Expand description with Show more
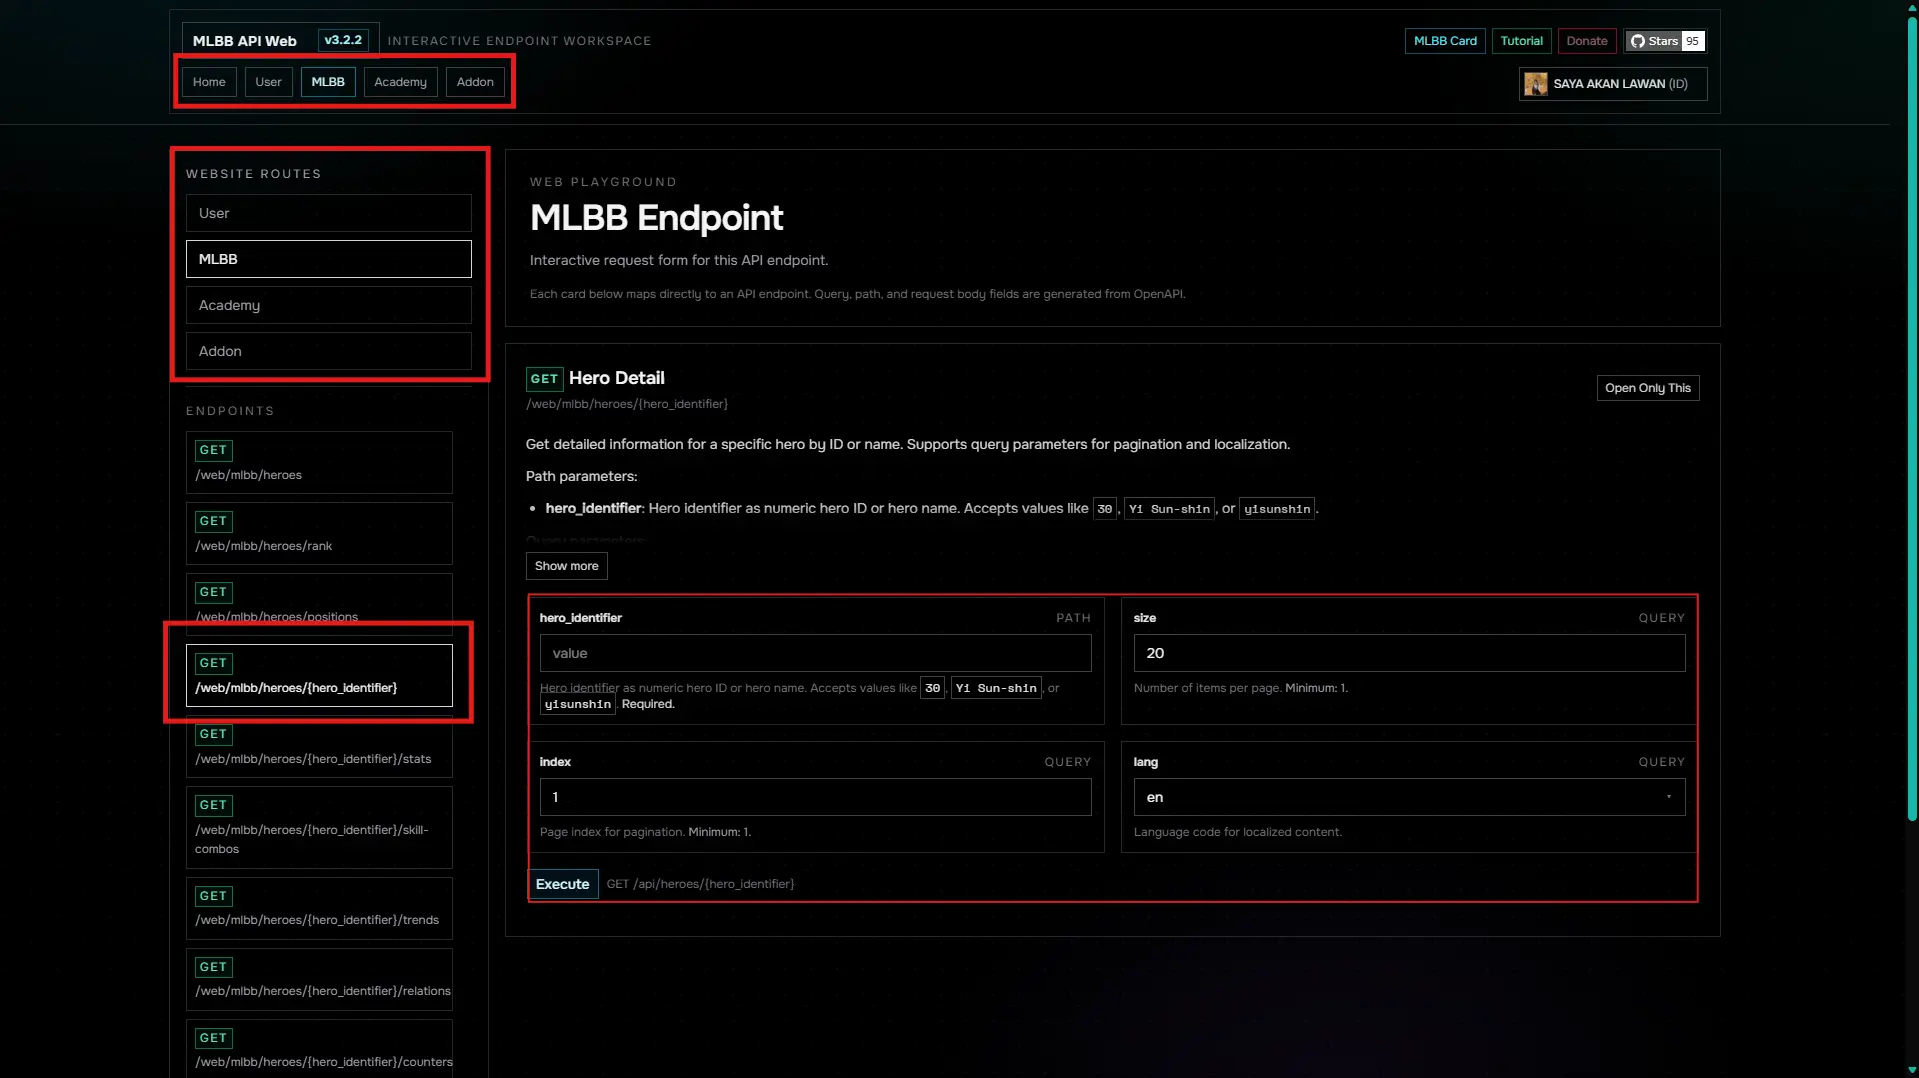The height and width of the screenshot is (1078, 1919). tap(566, 566)
